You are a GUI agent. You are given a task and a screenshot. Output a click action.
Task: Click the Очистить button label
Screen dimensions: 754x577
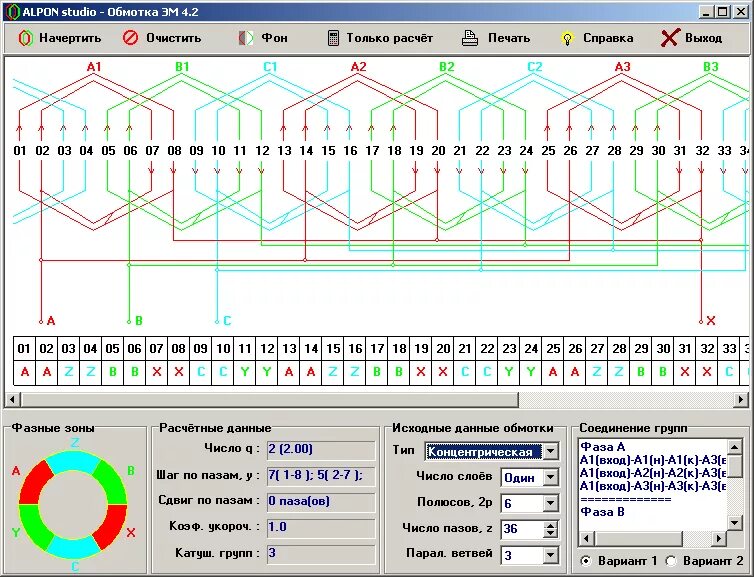point(174,38)
